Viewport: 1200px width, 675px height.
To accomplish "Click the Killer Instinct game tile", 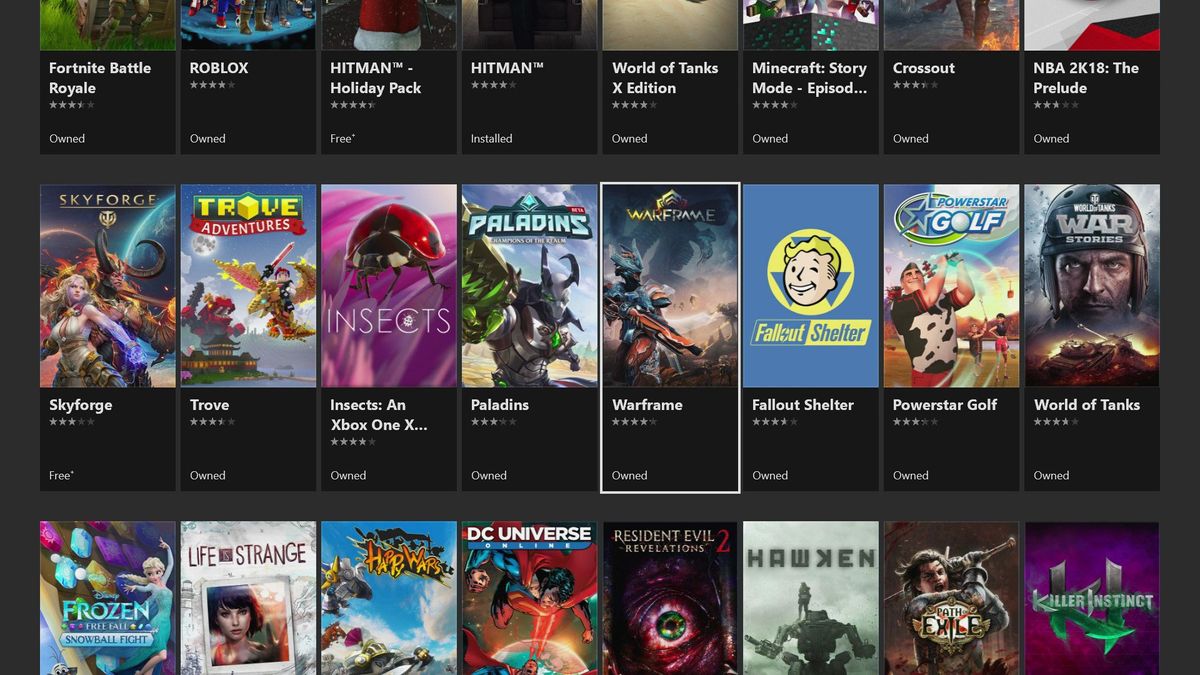I will coord(1091,598).
